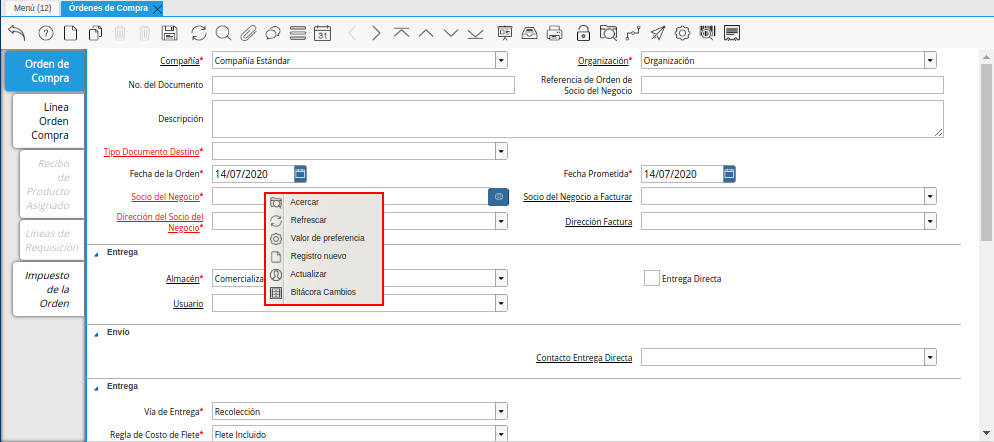Click the undo arrow toolbar icon
Screen dimensions: 994x442
17,33
